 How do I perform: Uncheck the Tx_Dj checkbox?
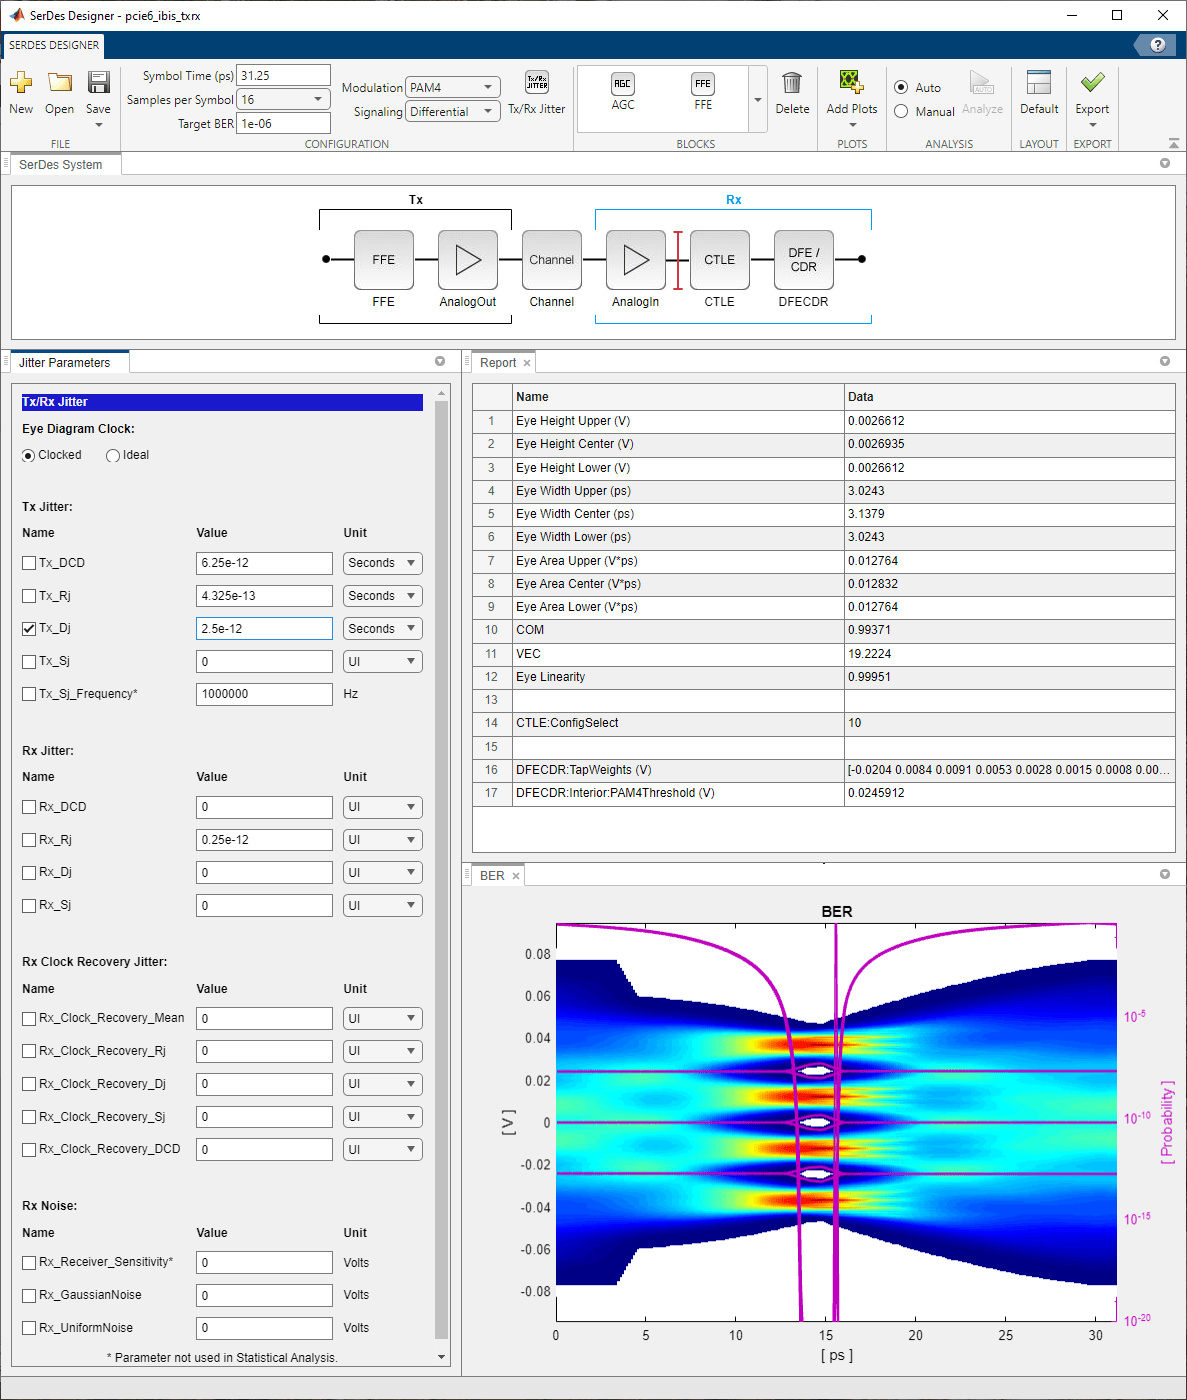click(29, 629)
